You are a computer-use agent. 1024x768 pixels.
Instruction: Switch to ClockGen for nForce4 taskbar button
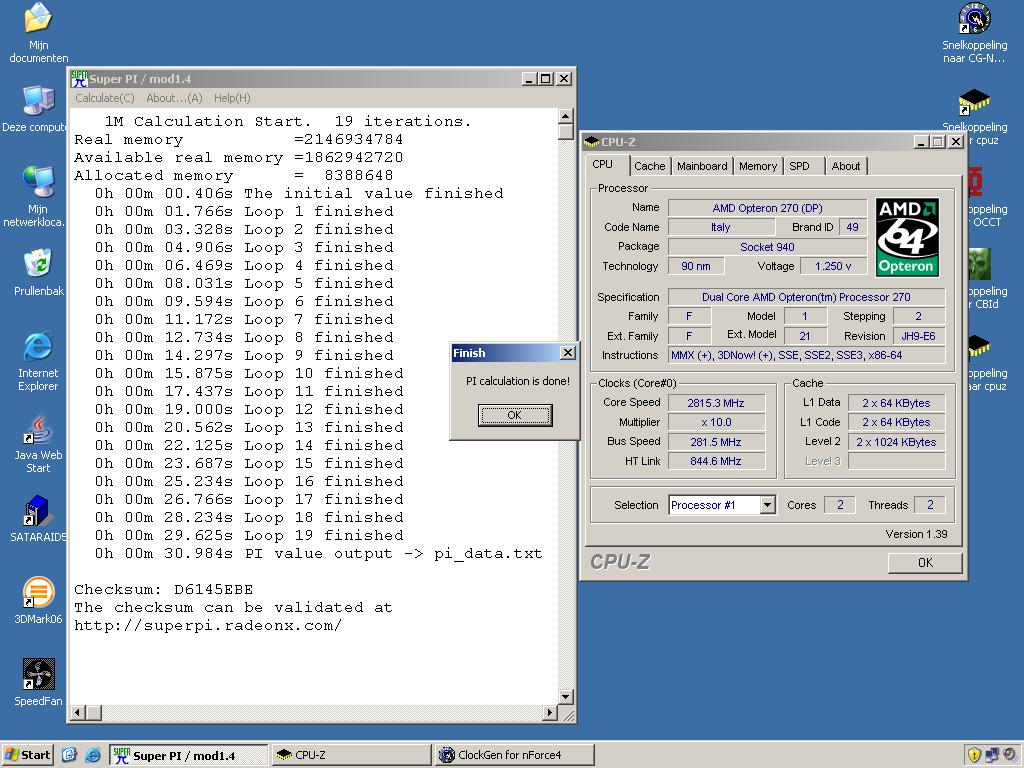(x=515, y=755)
